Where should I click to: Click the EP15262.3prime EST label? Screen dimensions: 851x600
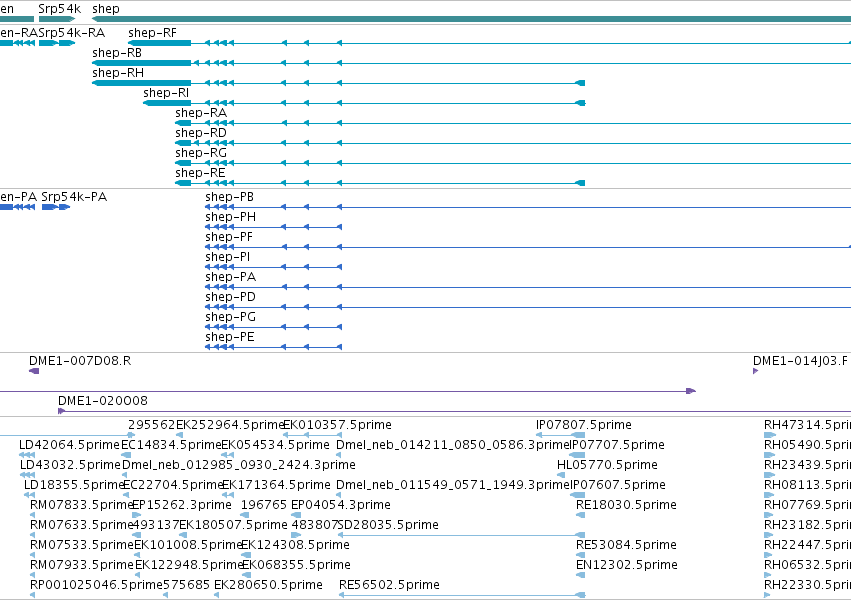[x=182, y=505]
